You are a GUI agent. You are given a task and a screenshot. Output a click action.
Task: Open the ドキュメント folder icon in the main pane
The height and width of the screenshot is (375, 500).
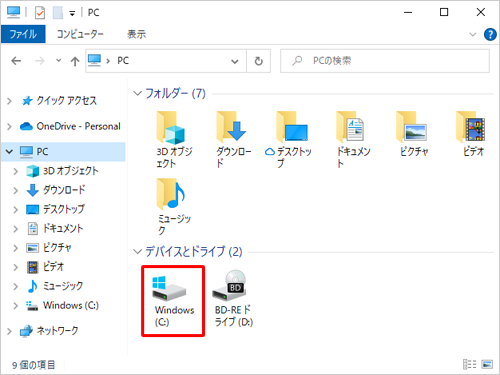(x=350, y=127)
